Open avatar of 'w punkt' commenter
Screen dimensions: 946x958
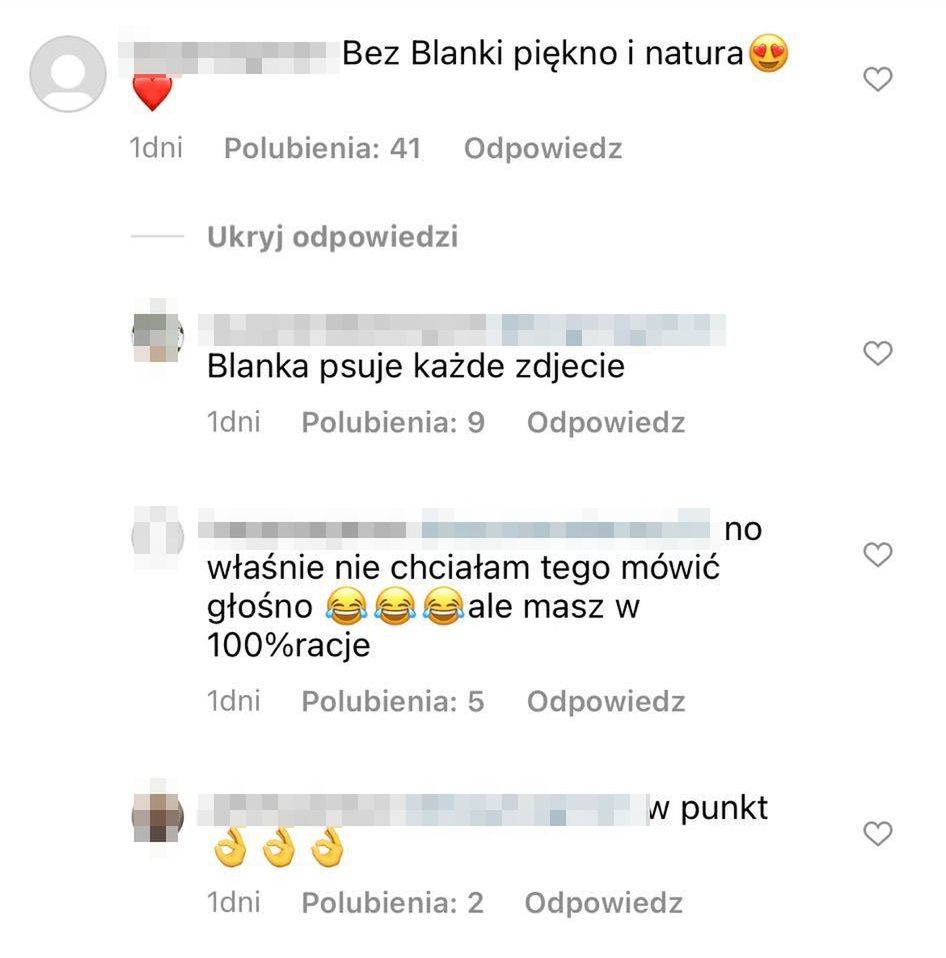click(x=158, y=814)
